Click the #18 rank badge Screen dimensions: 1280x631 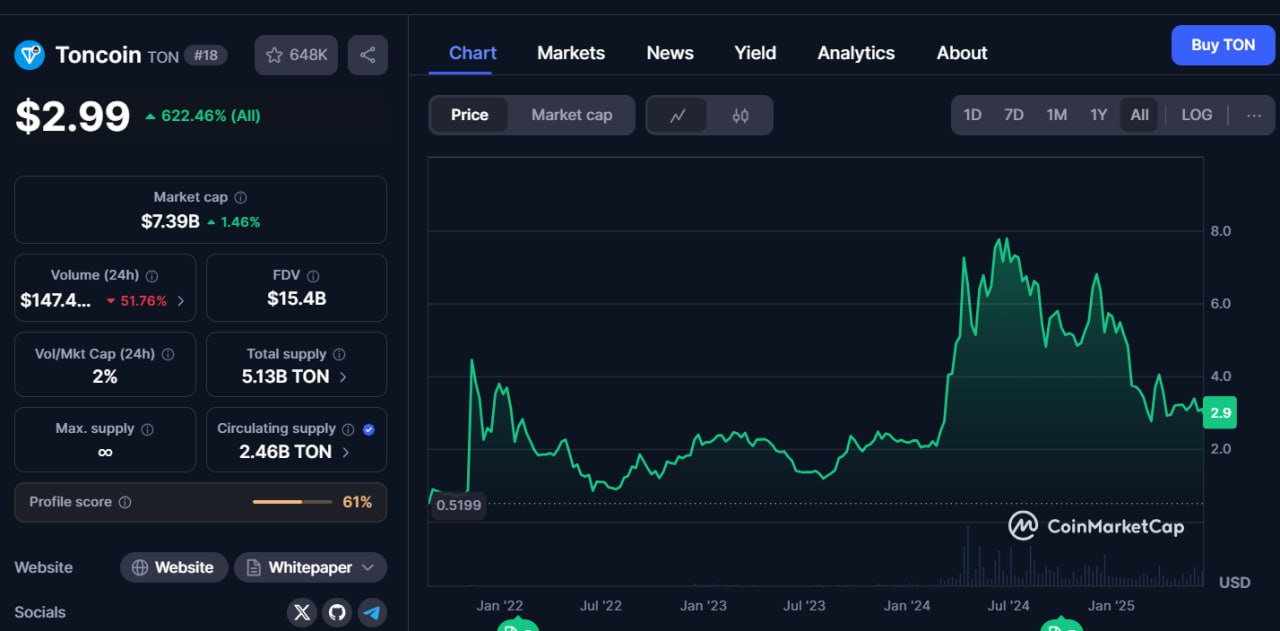(x=206, y=55)
